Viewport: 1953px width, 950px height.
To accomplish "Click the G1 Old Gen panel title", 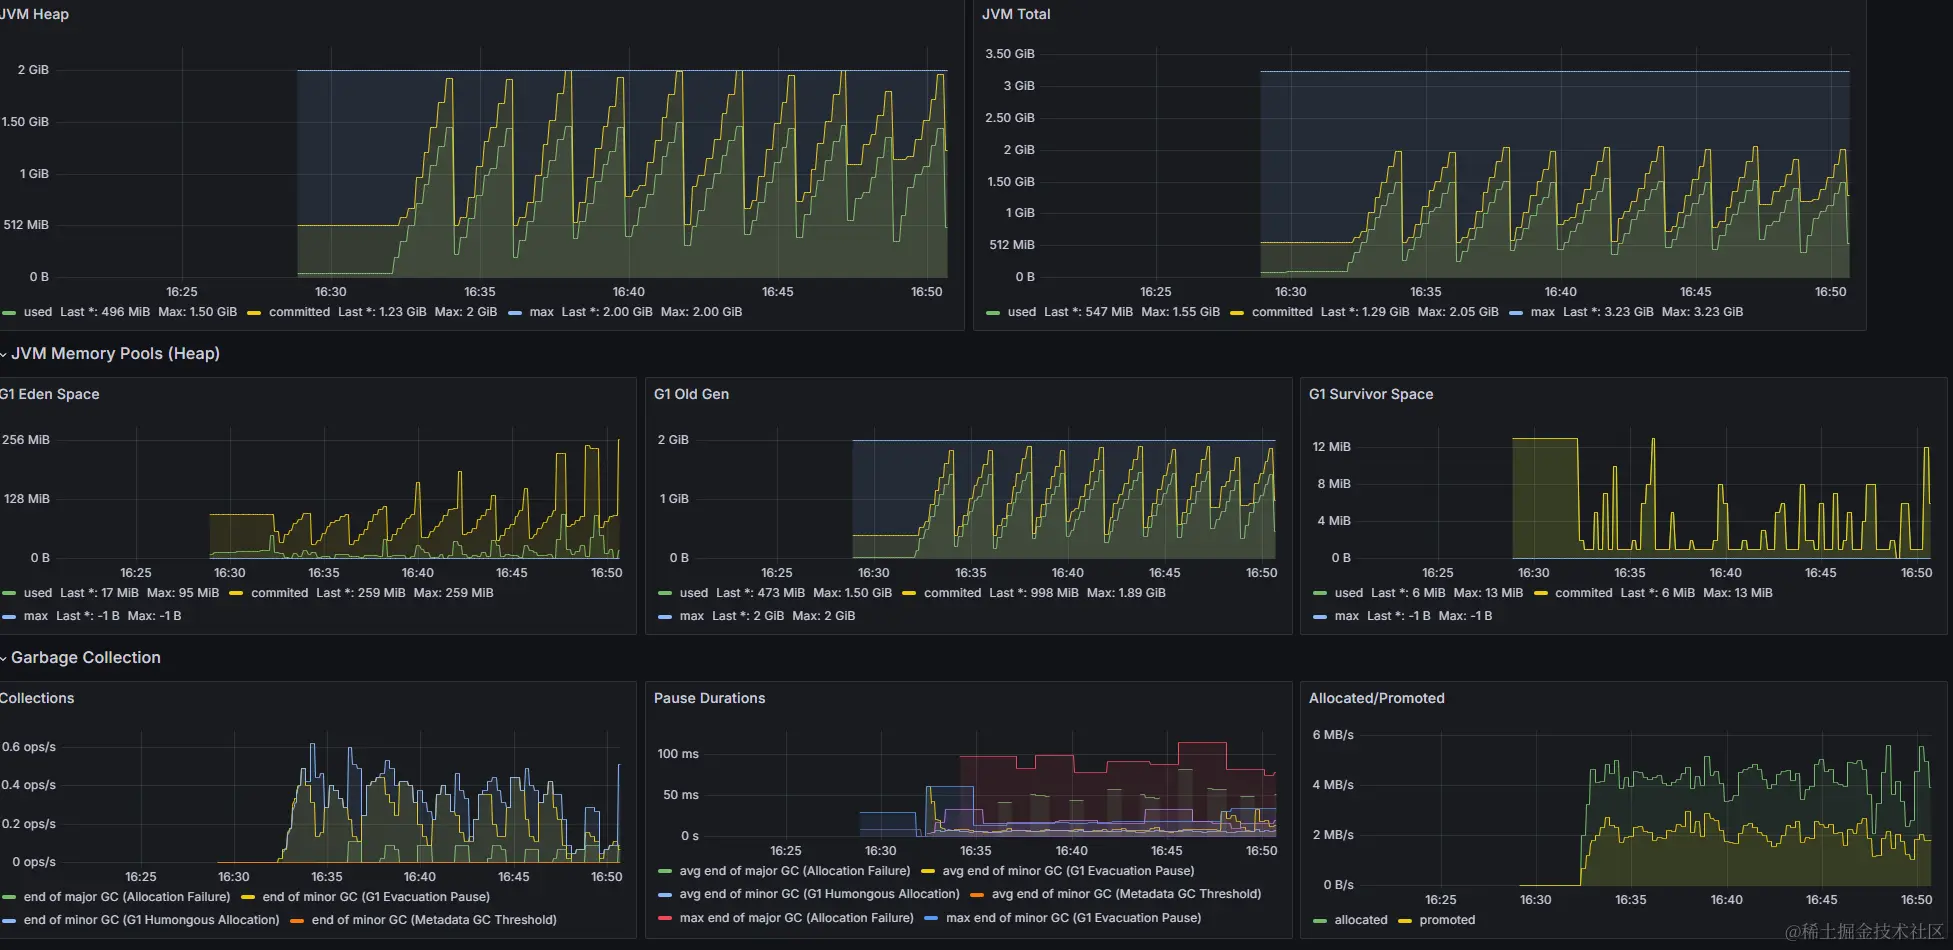I will [691, 394].
